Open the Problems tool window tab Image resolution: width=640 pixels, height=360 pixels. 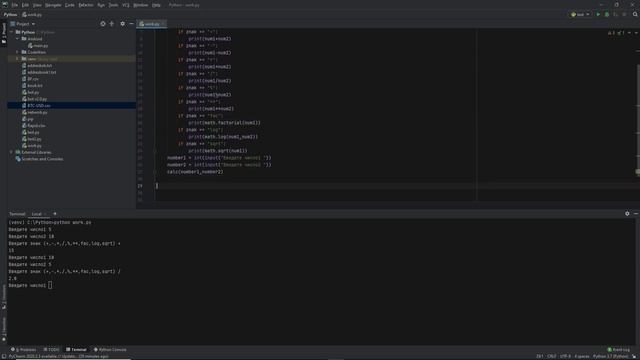click(x=24, y=350)
